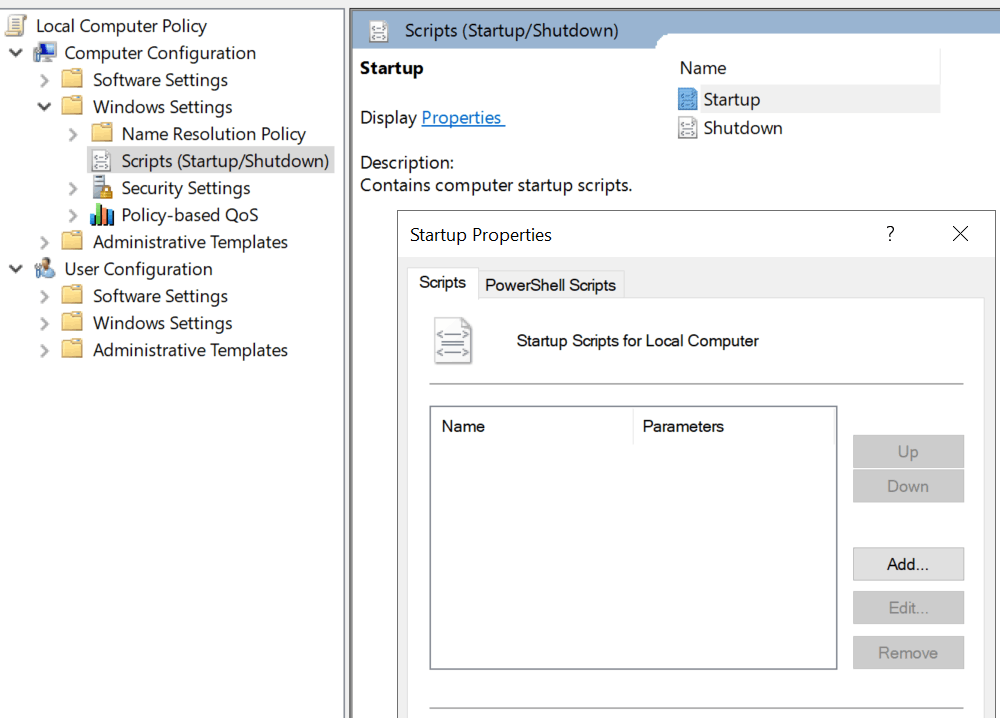The height and width of the screenshot is (718, 1000).
Task: Select the Computer Configuration tree label
Action: click(160, 53)
